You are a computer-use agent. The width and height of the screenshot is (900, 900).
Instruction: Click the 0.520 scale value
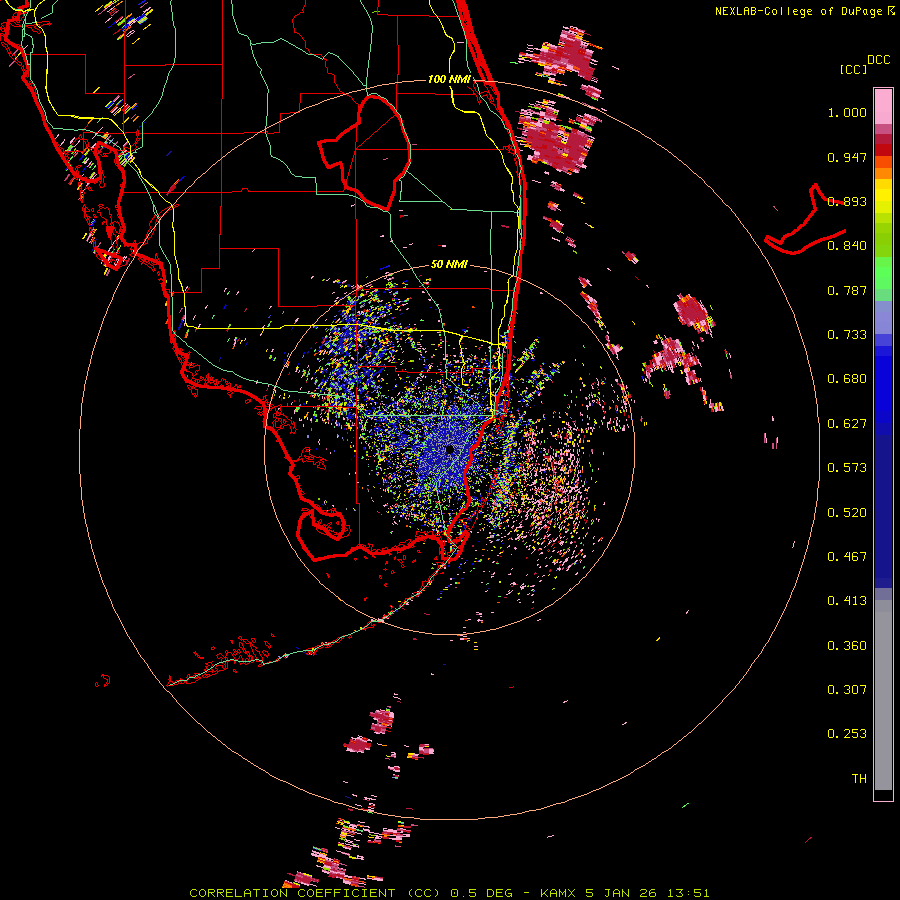point(847,513)
